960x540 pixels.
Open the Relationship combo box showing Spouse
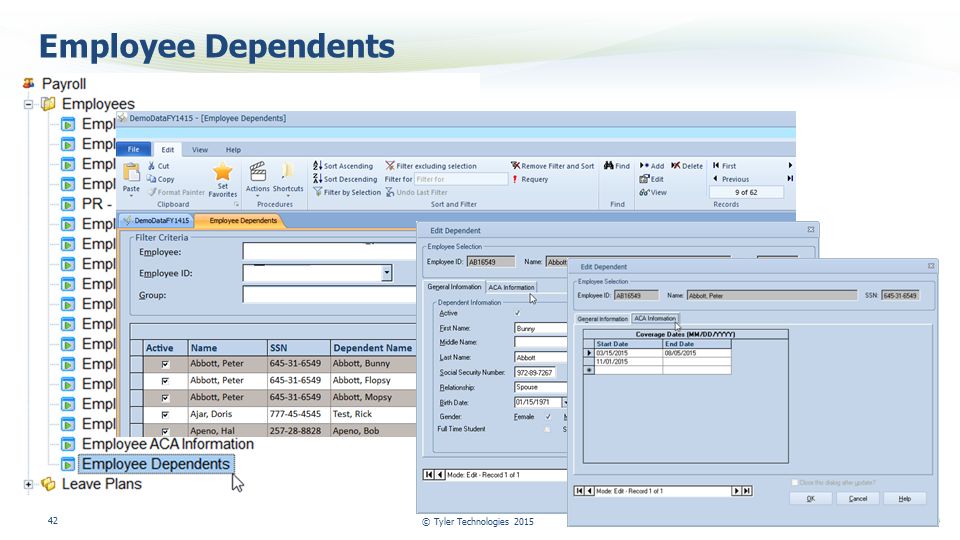(x=541, y=387)
